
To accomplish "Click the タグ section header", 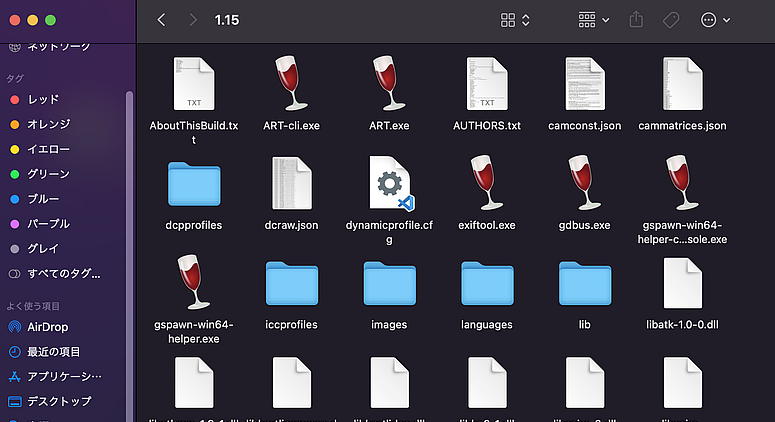I will [15, 79].
